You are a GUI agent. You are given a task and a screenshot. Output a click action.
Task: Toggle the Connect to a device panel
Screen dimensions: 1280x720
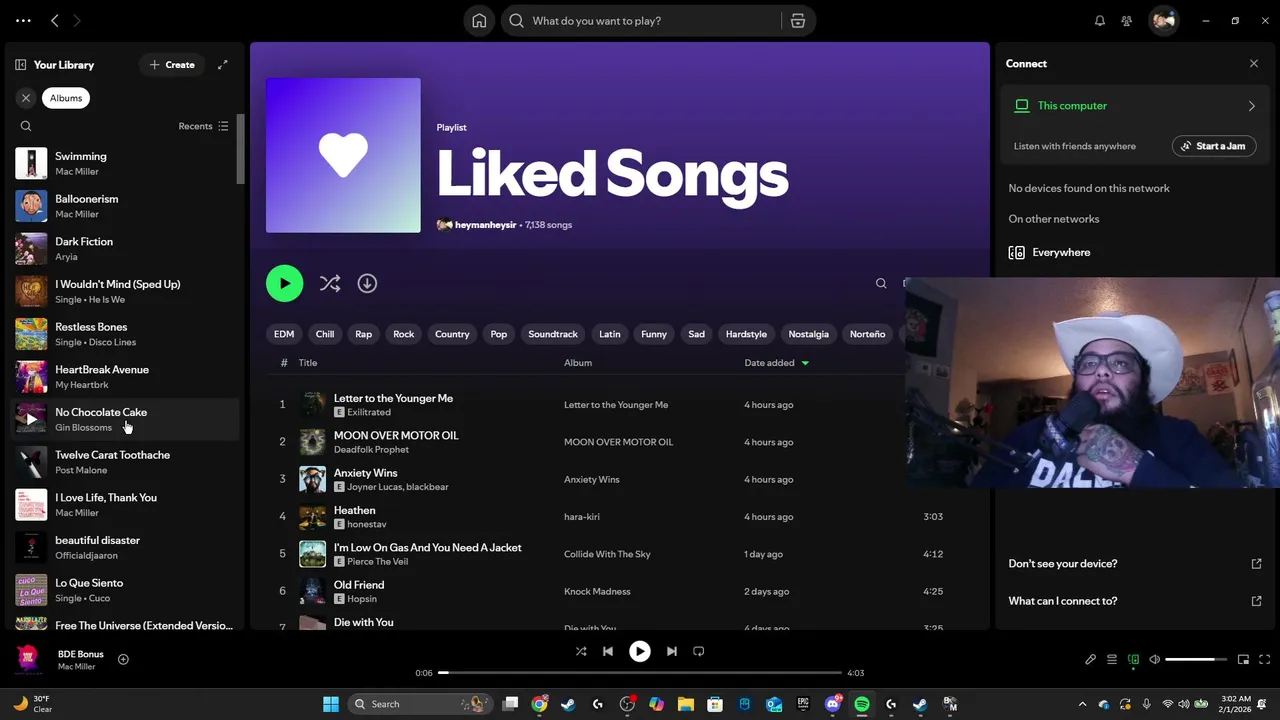pos(1133,660)
